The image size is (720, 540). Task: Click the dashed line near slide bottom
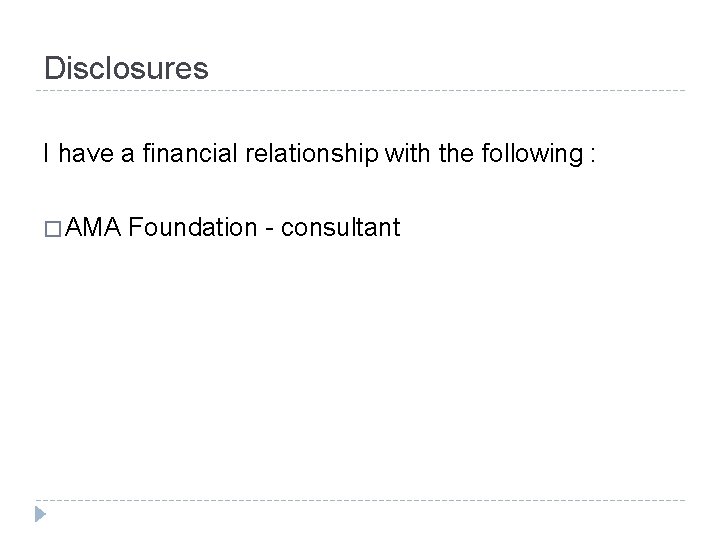360,500
